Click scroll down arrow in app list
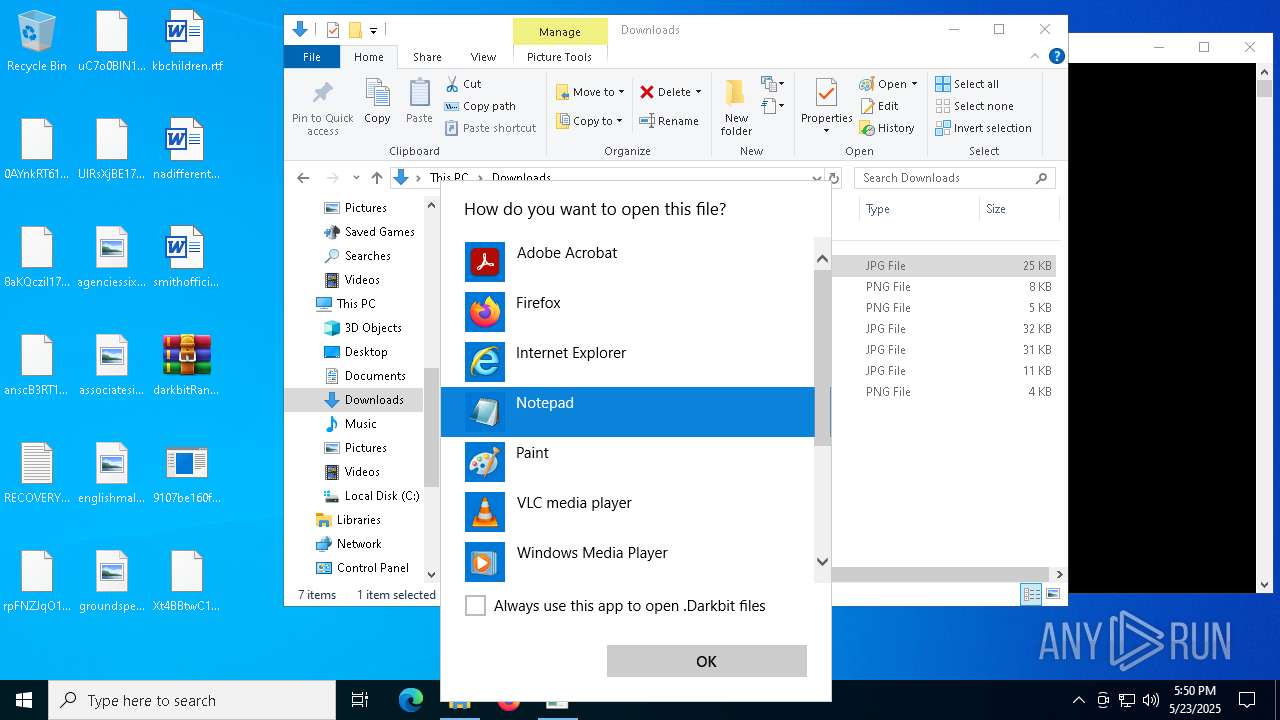This screenshot has width=1280, height=720. pos(822,562)
